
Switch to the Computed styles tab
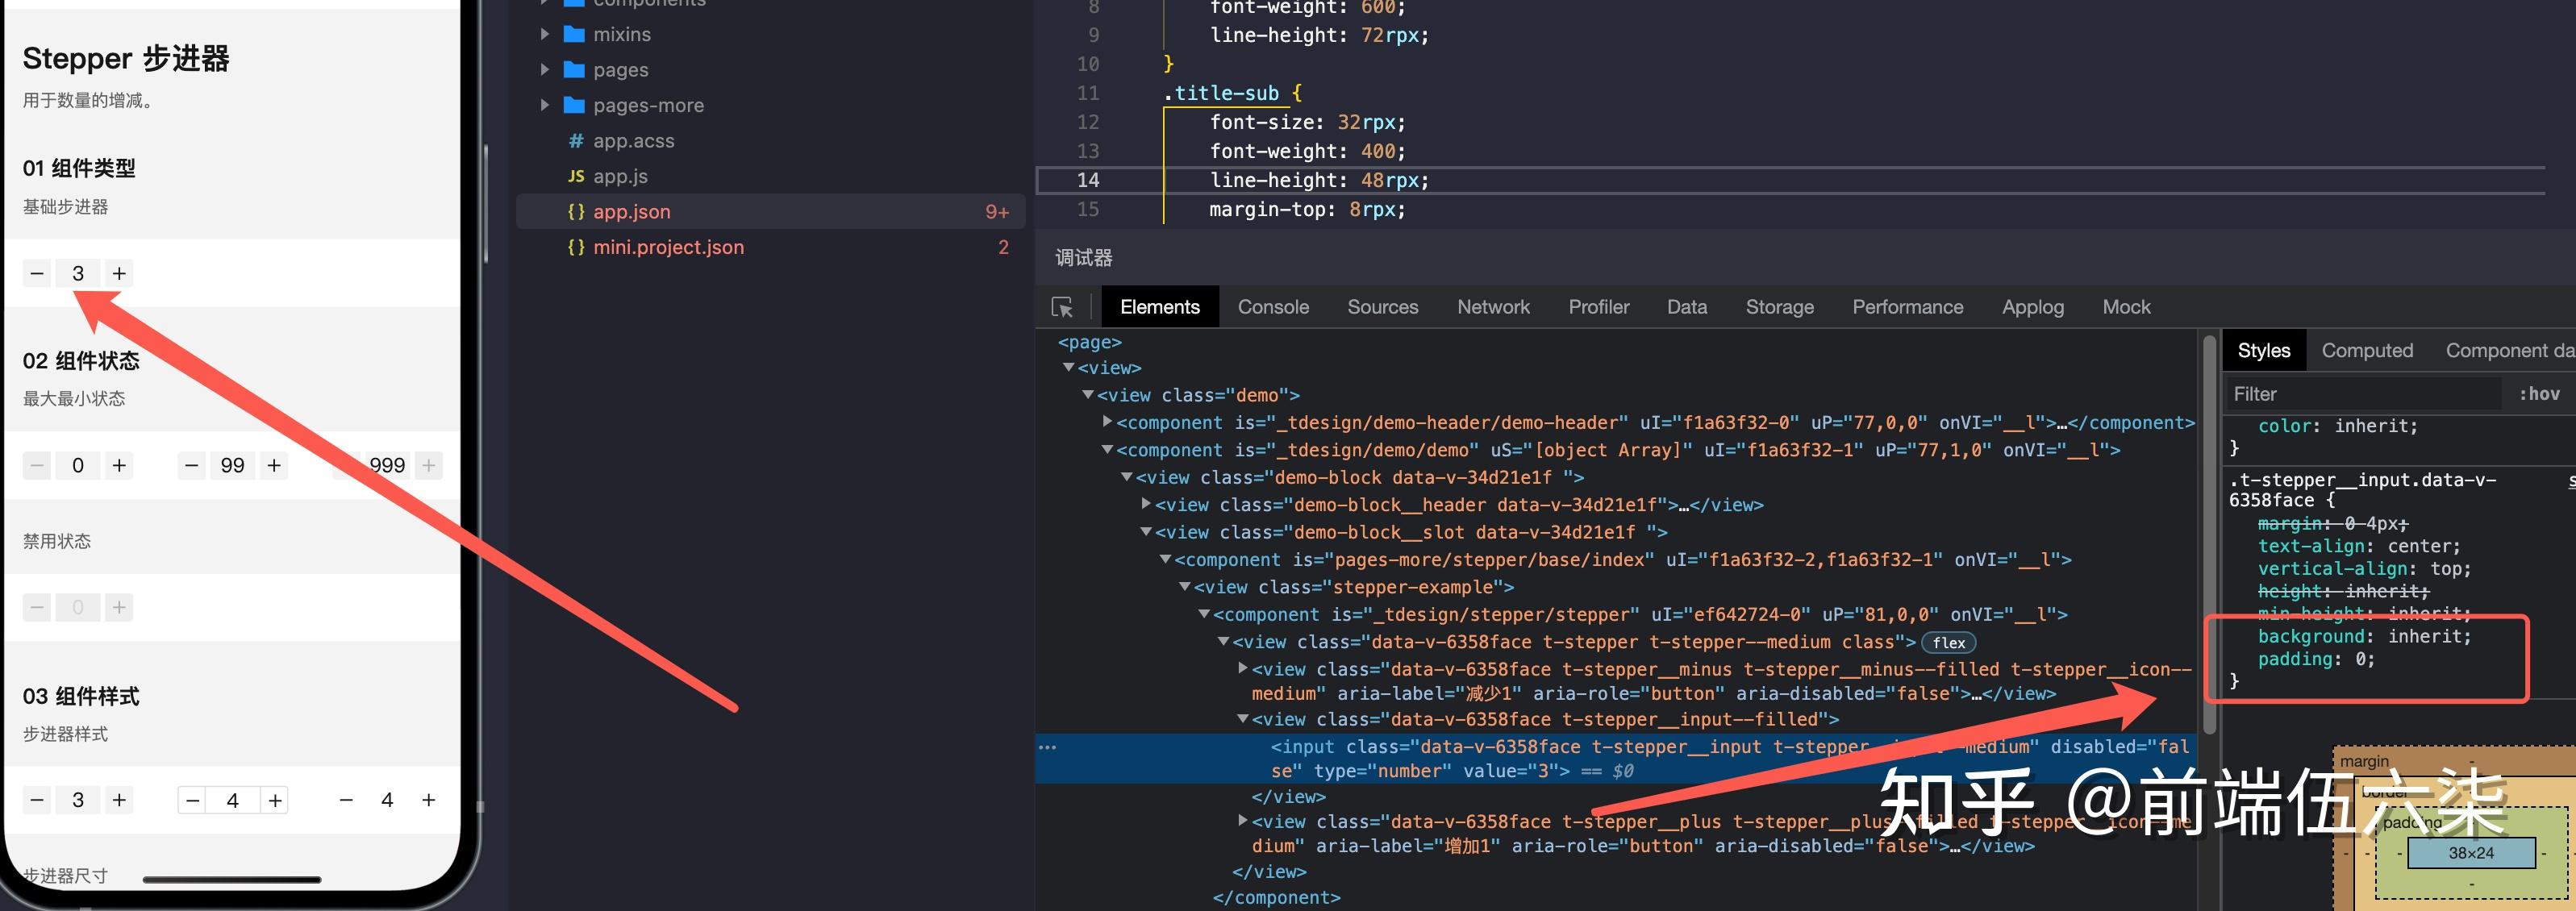(2366, 350)
